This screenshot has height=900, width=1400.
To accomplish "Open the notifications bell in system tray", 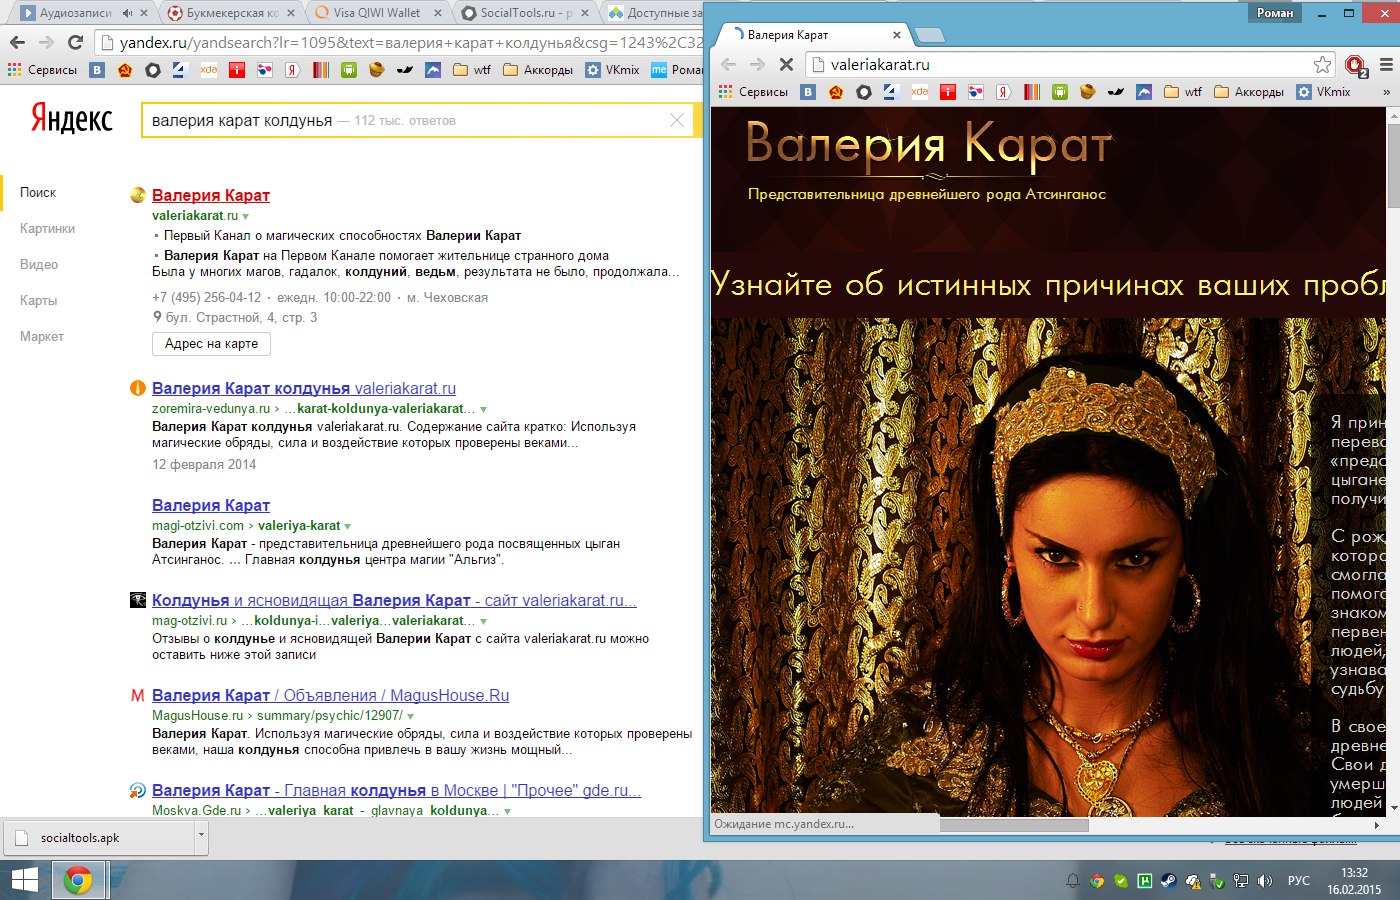I will pyautogui.click(x=1073, y=881).
